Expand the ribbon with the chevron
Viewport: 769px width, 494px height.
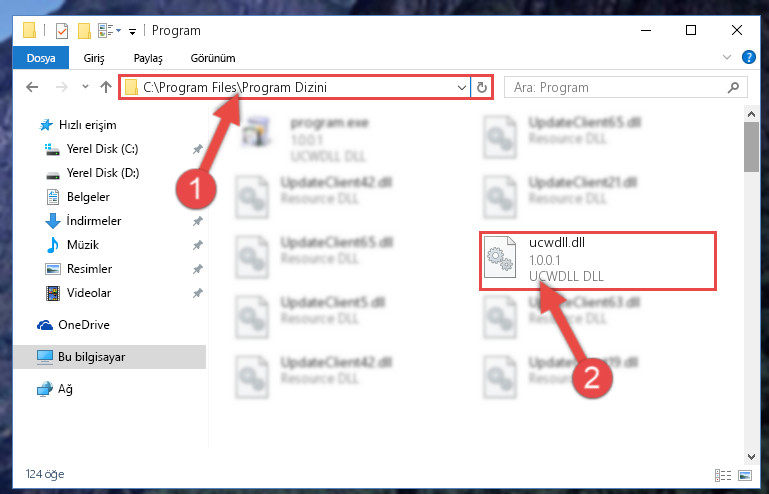coord(727,57)
